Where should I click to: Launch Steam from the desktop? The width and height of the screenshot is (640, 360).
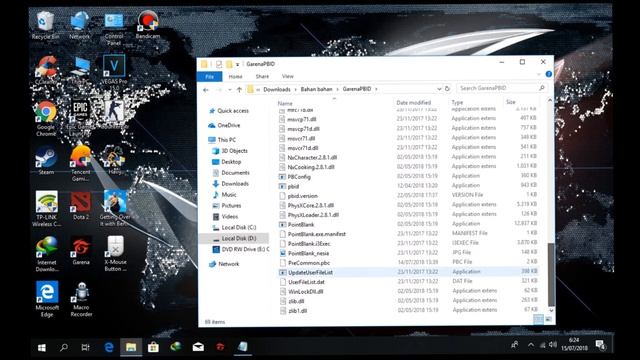tap(46, 161)
